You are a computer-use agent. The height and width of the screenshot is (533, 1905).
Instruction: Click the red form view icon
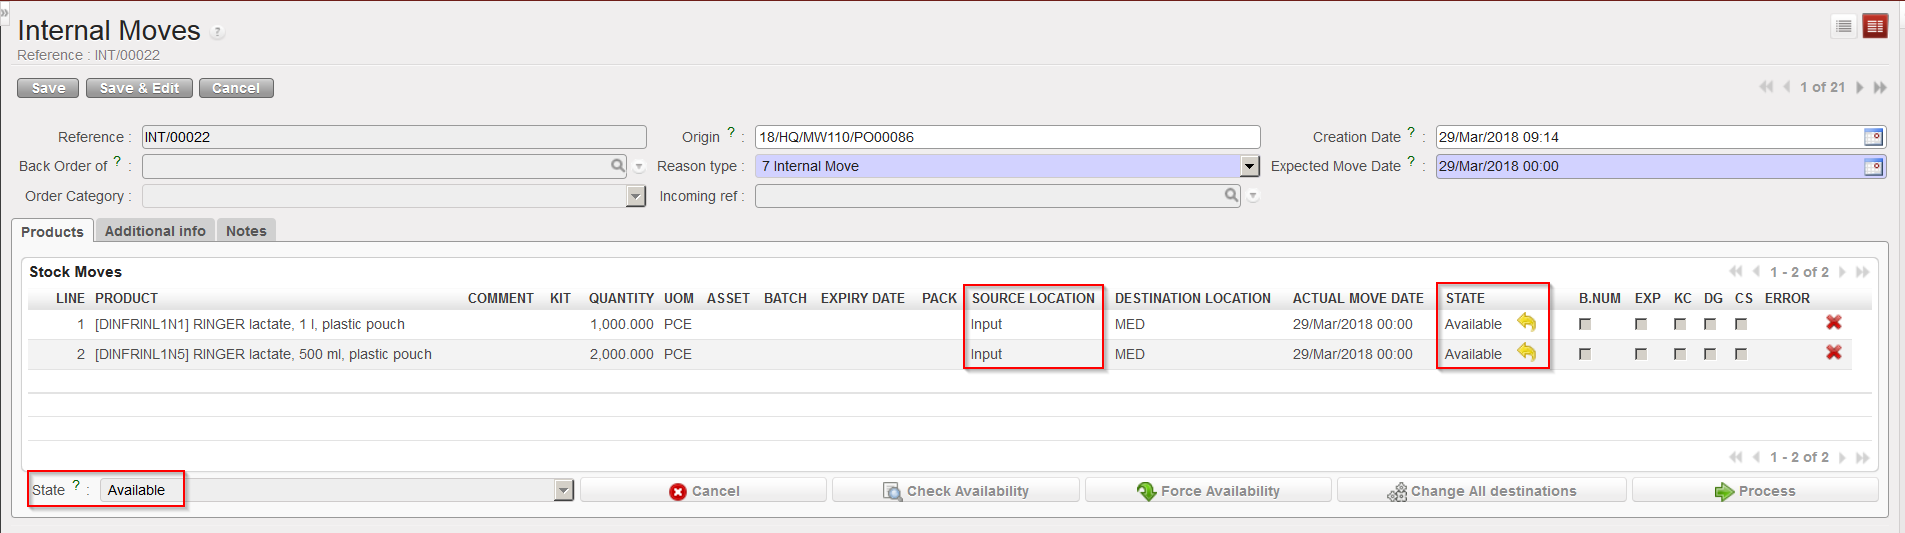point(1875,27)
